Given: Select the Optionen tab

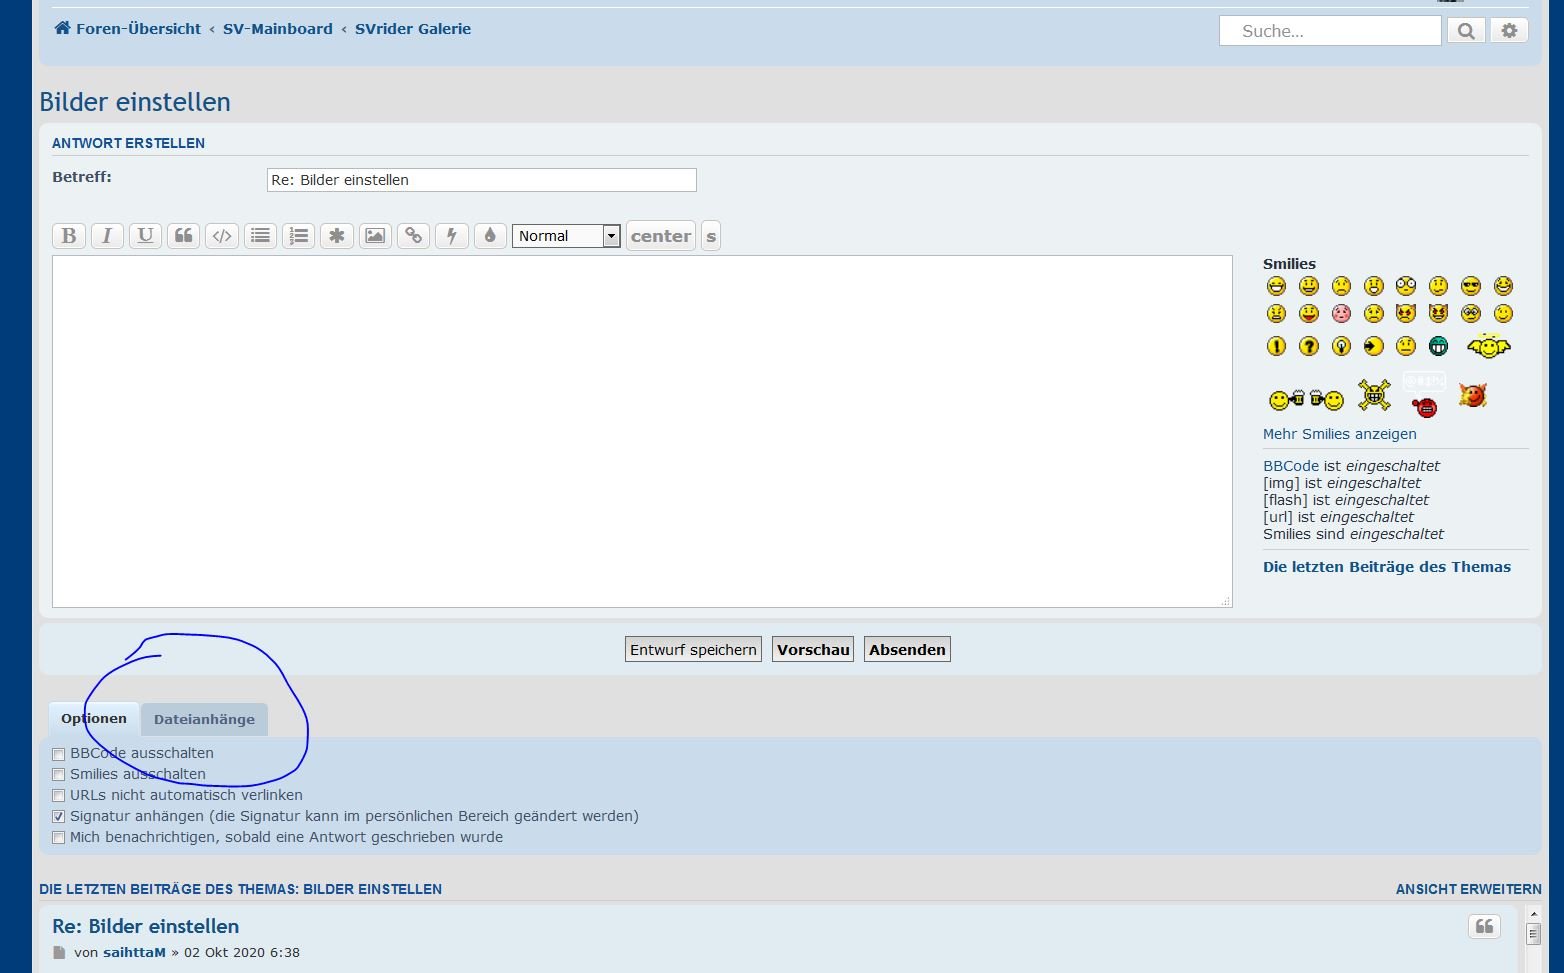Looking at the screenshot, I should 94,718.
